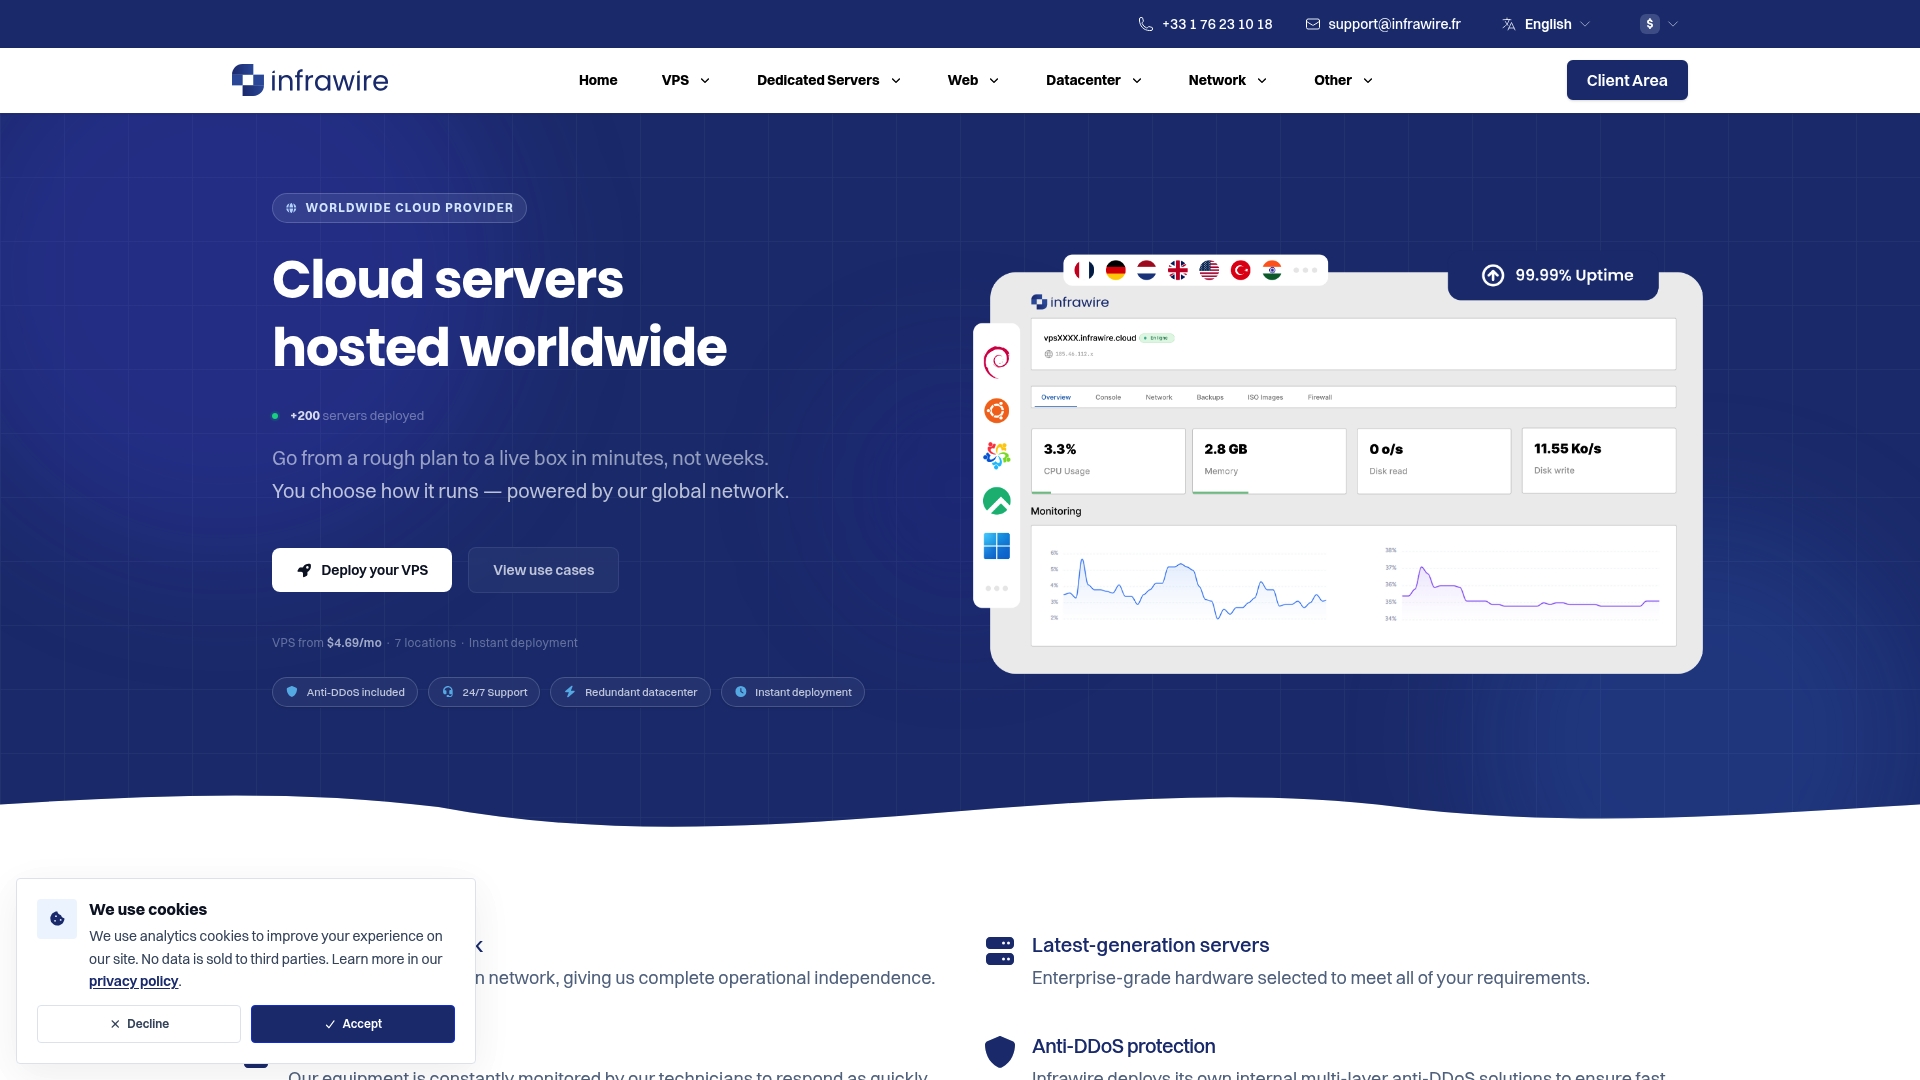Click the three-dots more flags indicator

pos(1305,270)
